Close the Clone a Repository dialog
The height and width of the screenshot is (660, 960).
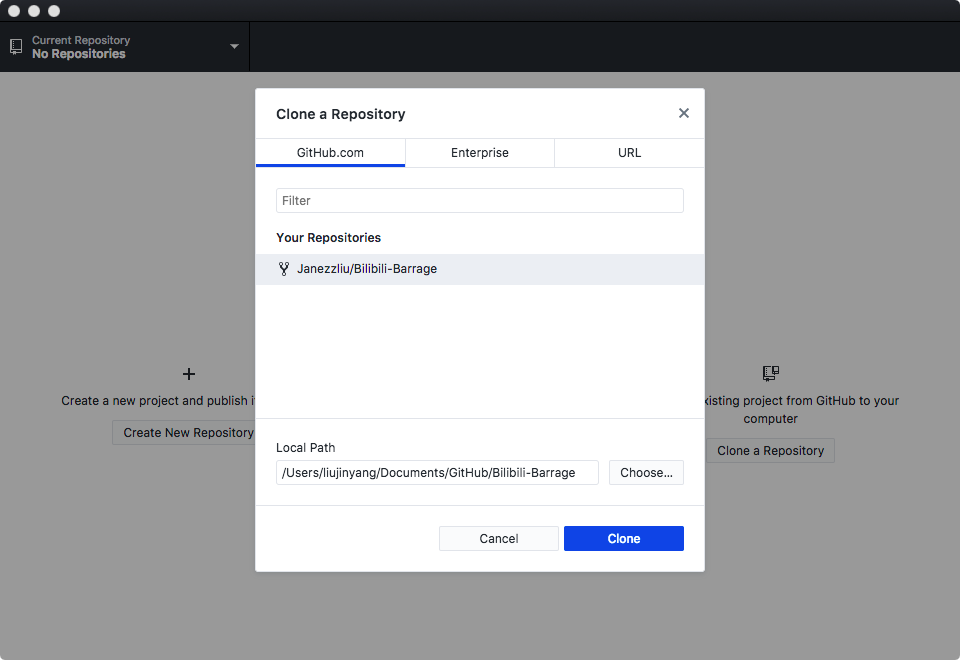tap(683, 113)
